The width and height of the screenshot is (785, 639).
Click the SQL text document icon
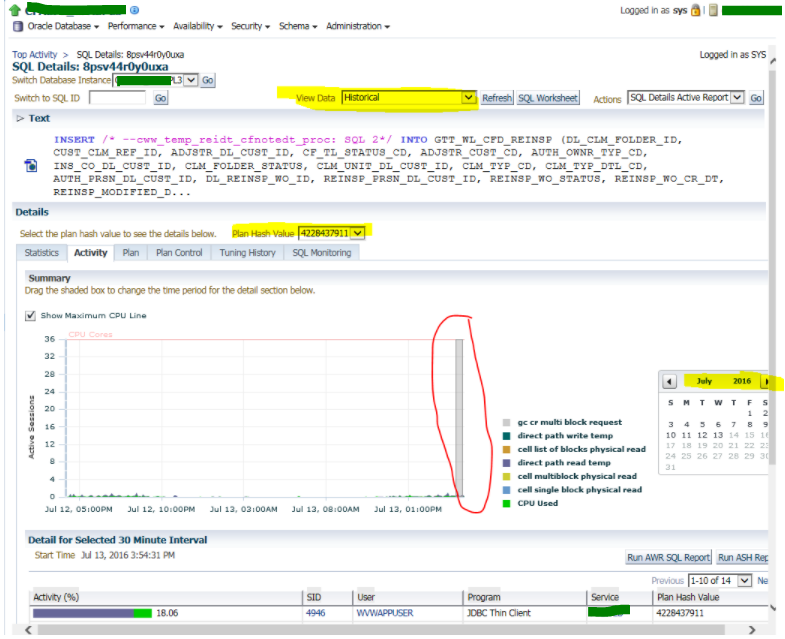(x=31, y=165)
